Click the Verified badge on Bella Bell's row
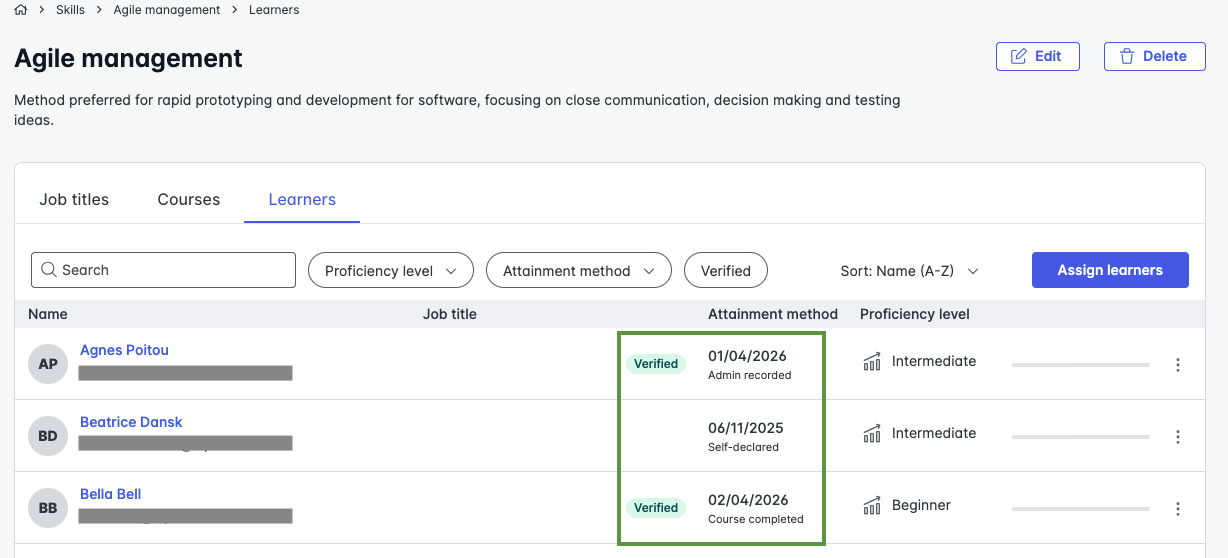Viewport: 1228px width, 558px height. tap(656, 508)
